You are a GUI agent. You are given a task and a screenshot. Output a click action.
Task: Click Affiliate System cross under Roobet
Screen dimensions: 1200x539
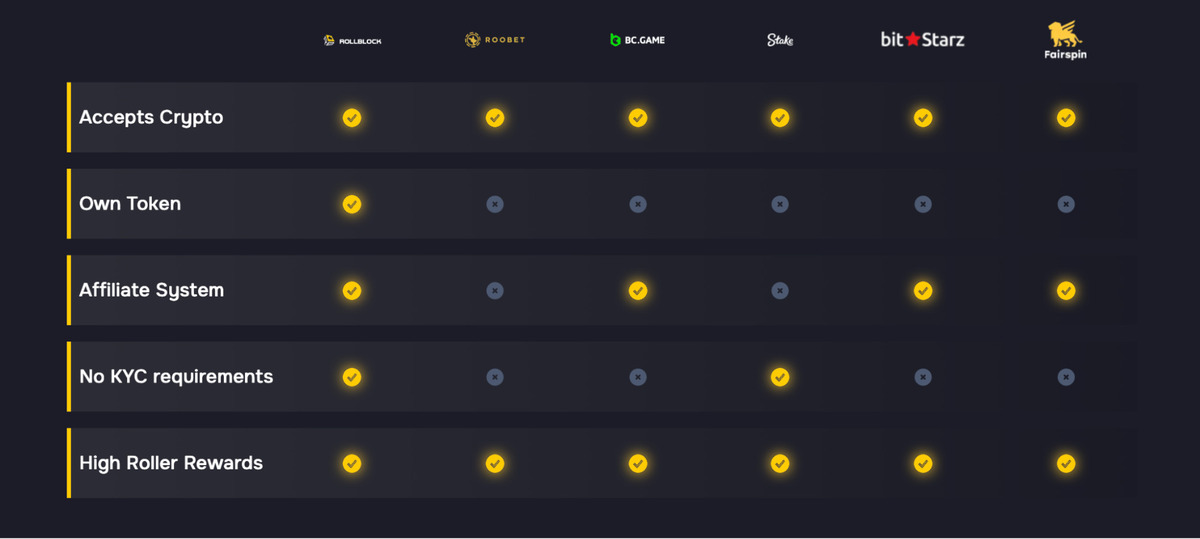coord(495,291)
